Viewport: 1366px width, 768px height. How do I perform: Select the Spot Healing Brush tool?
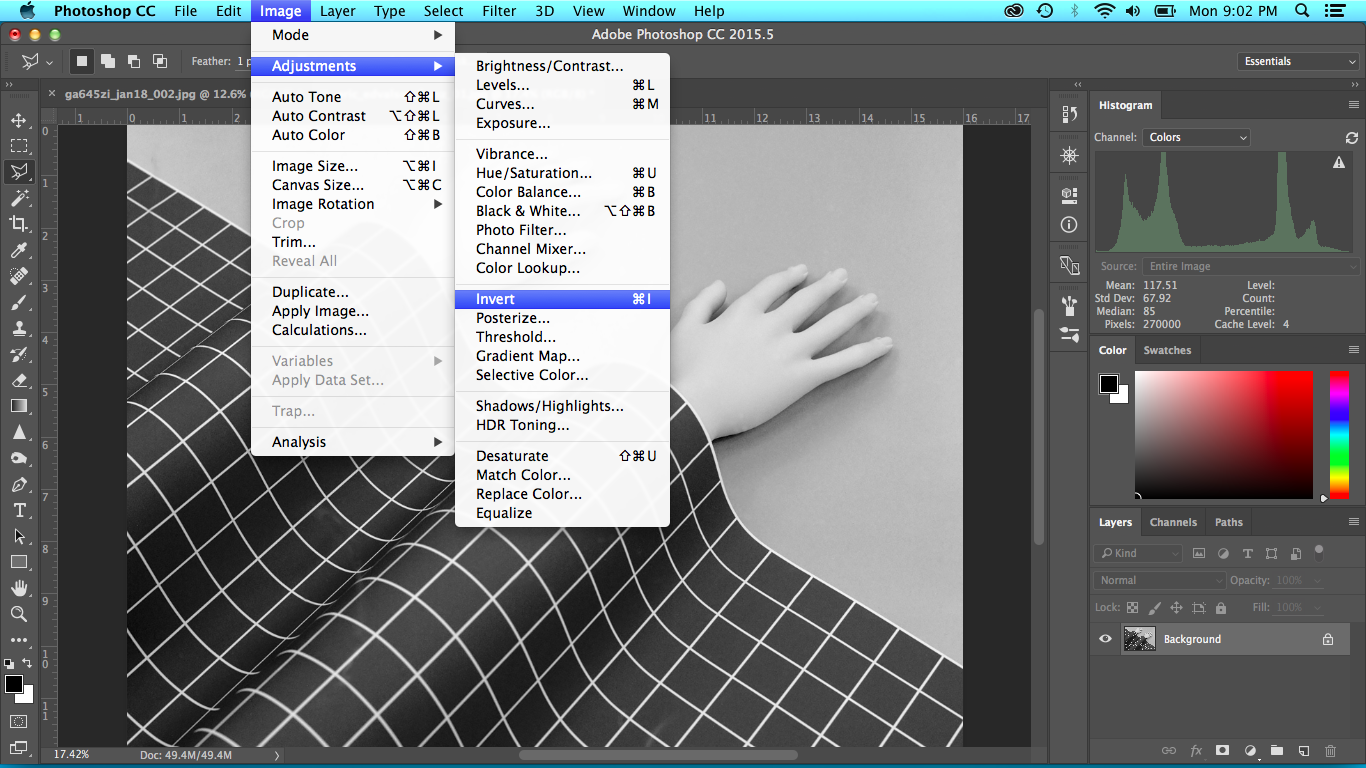tap(18, 276)
